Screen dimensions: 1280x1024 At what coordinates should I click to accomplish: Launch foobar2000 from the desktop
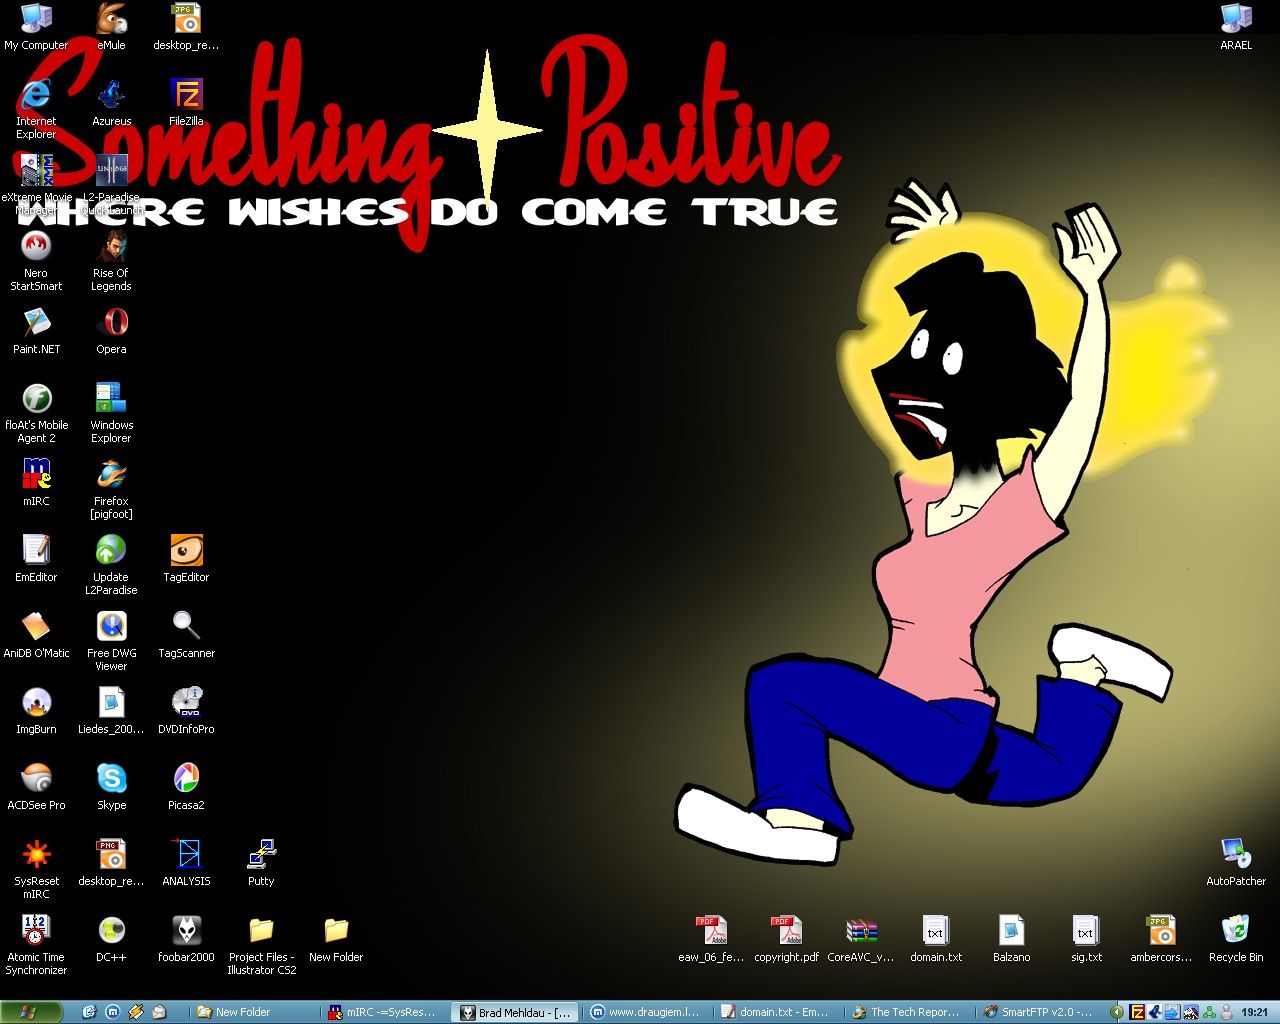186,938
